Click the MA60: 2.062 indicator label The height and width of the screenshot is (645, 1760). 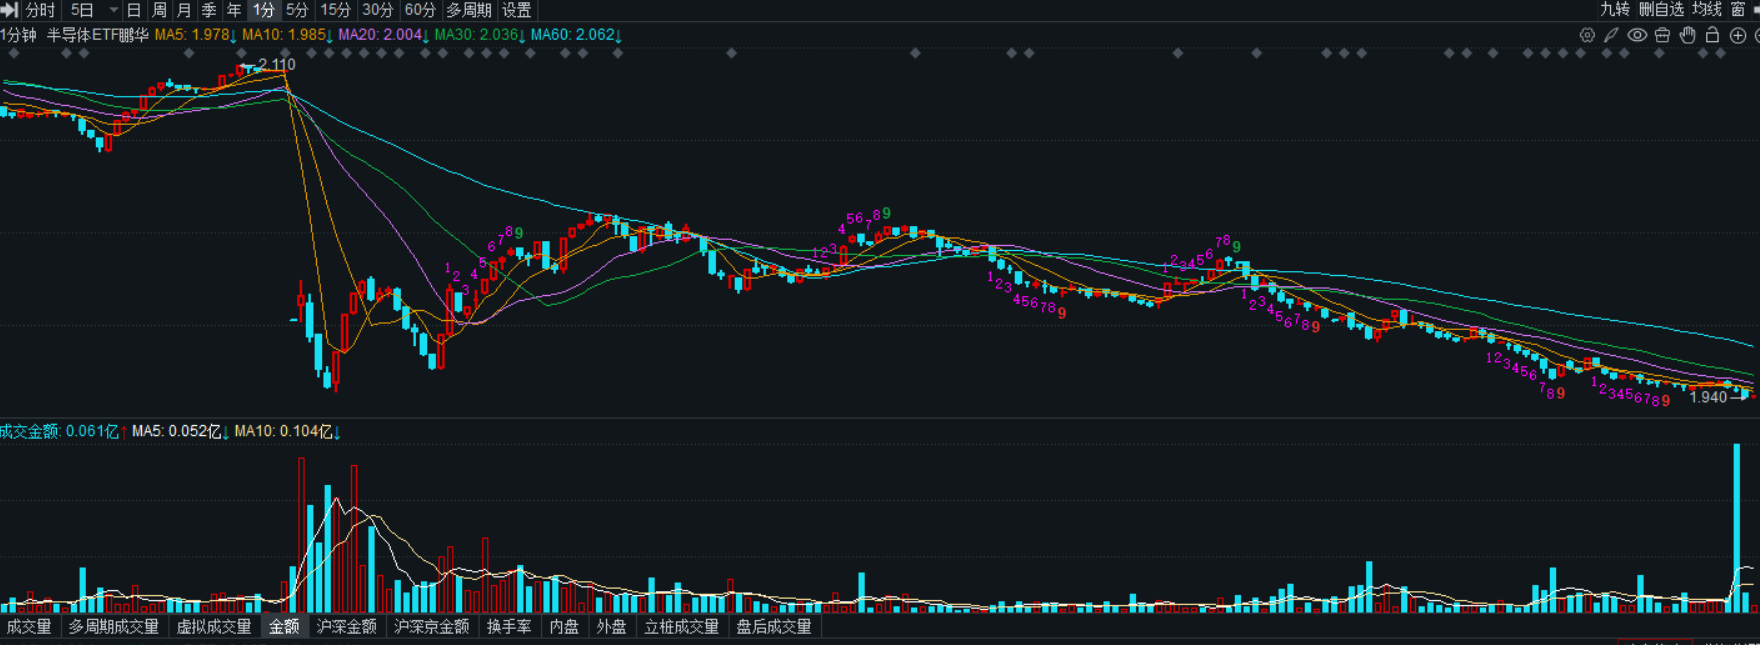click(x=576, y=35)
